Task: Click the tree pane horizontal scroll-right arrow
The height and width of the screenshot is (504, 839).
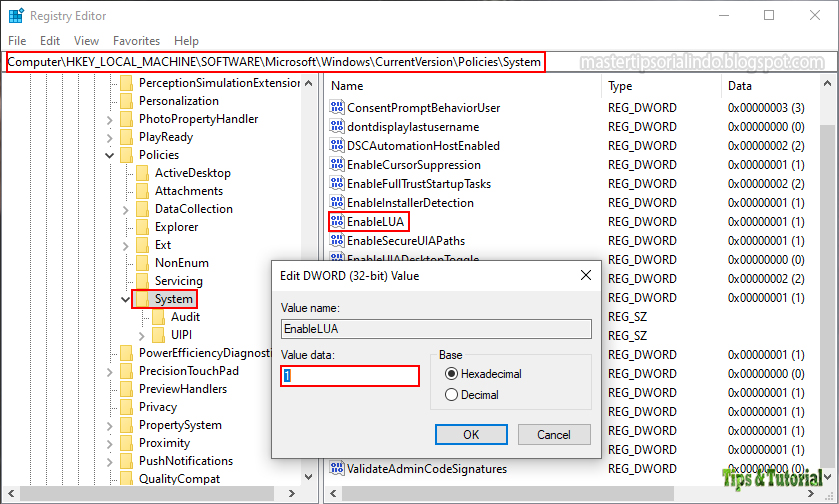Action: 292,493
